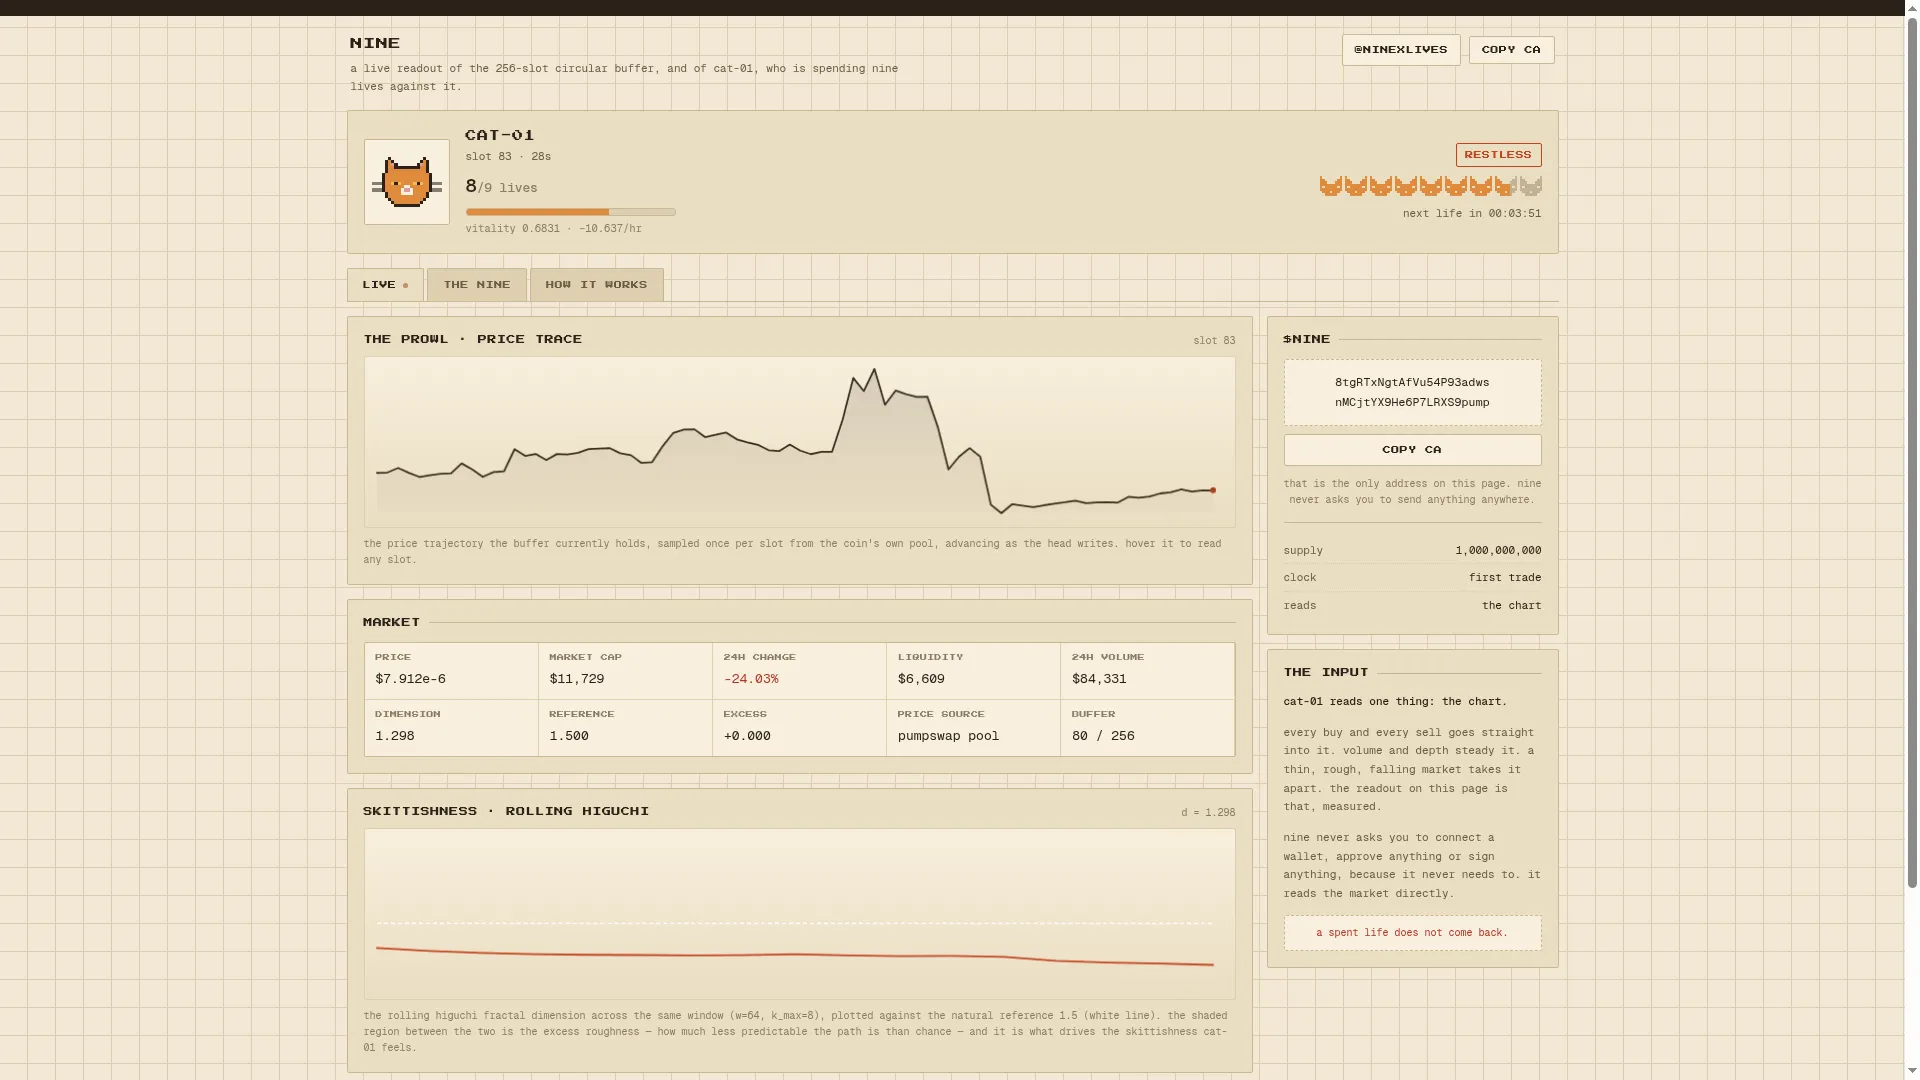This screenshot has height=1080, width=1920.
Task: Click the fifth orange cat life icon
Action: tap(1430, 186)
